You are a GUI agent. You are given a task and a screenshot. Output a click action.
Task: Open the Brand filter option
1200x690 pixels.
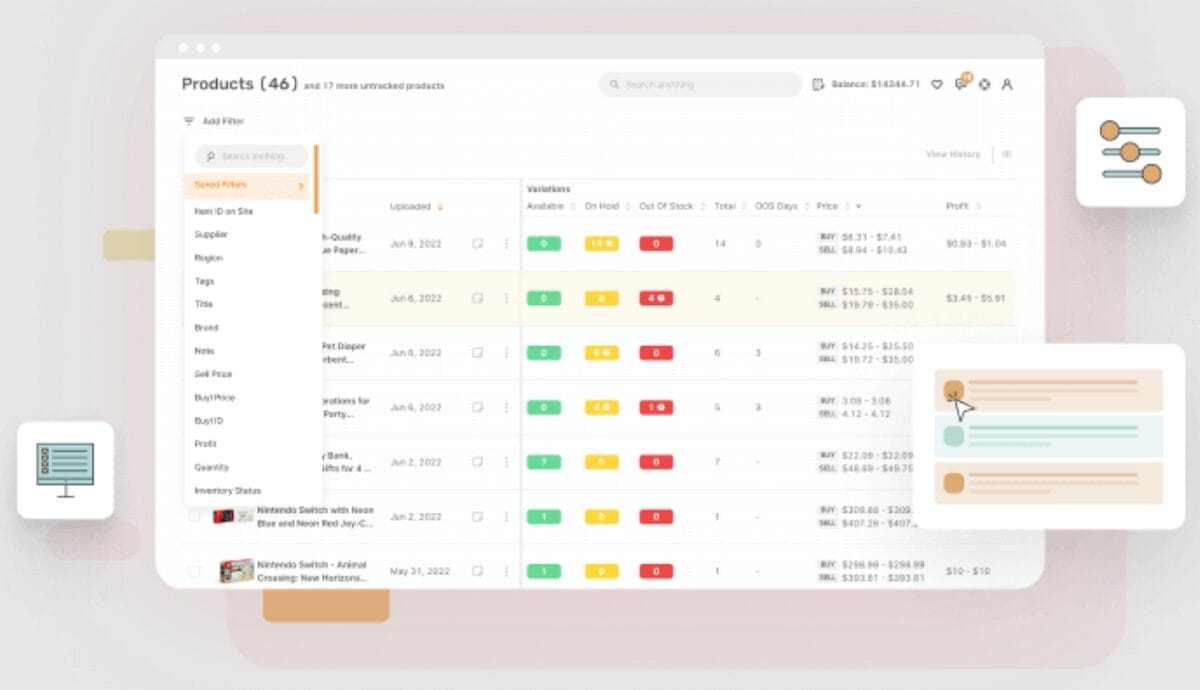(x=205, y=327)
